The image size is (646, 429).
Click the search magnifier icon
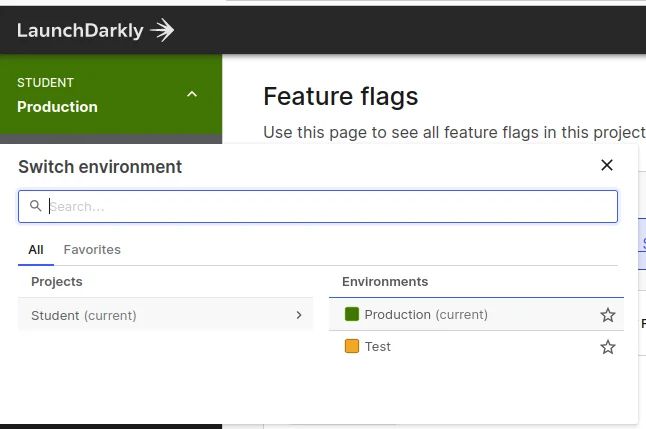tap(35, 206)
